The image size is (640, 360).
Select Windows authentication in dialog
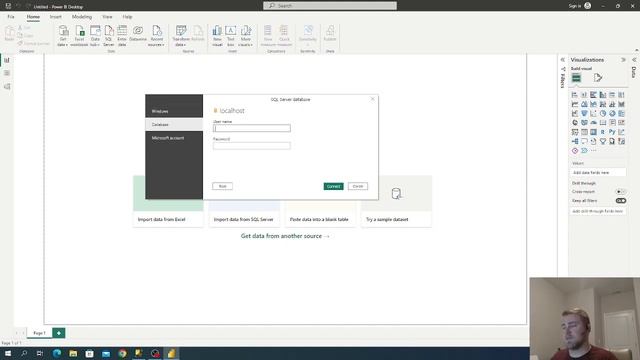(174, 111)
